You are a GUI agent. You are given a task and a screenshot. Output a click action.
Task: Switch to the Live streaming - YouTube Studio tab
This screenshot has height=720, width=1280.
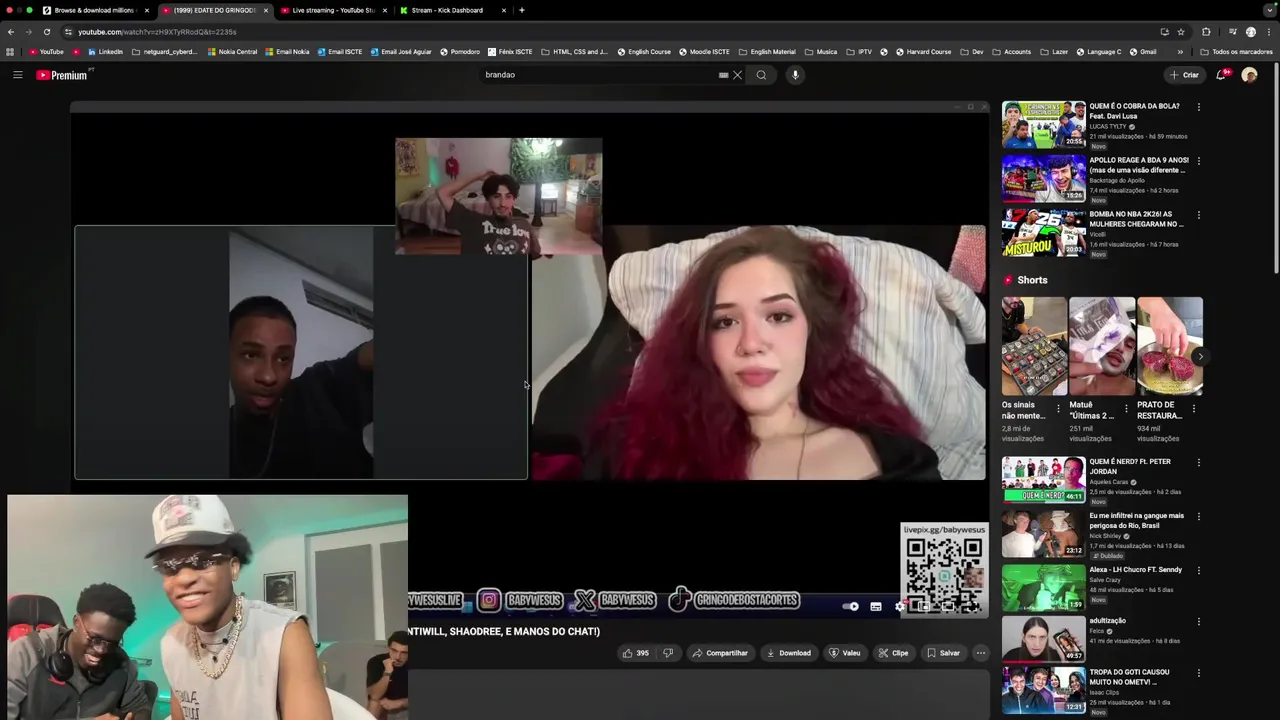point(333,10)
